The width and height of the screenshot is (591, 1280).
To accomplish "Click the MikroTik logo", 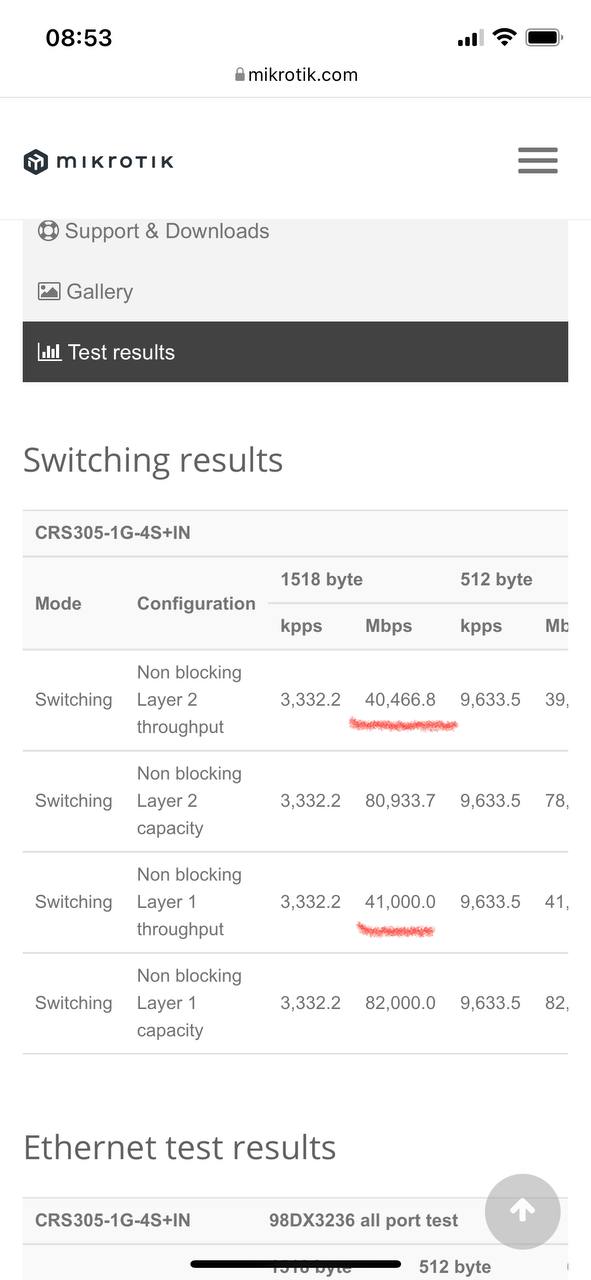I will (98, 161).
